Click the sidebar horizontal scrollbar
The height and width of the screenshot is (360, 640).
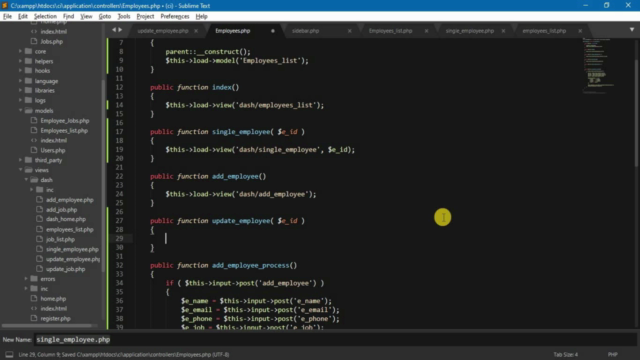pyautogui.click(x=47, y=326)
